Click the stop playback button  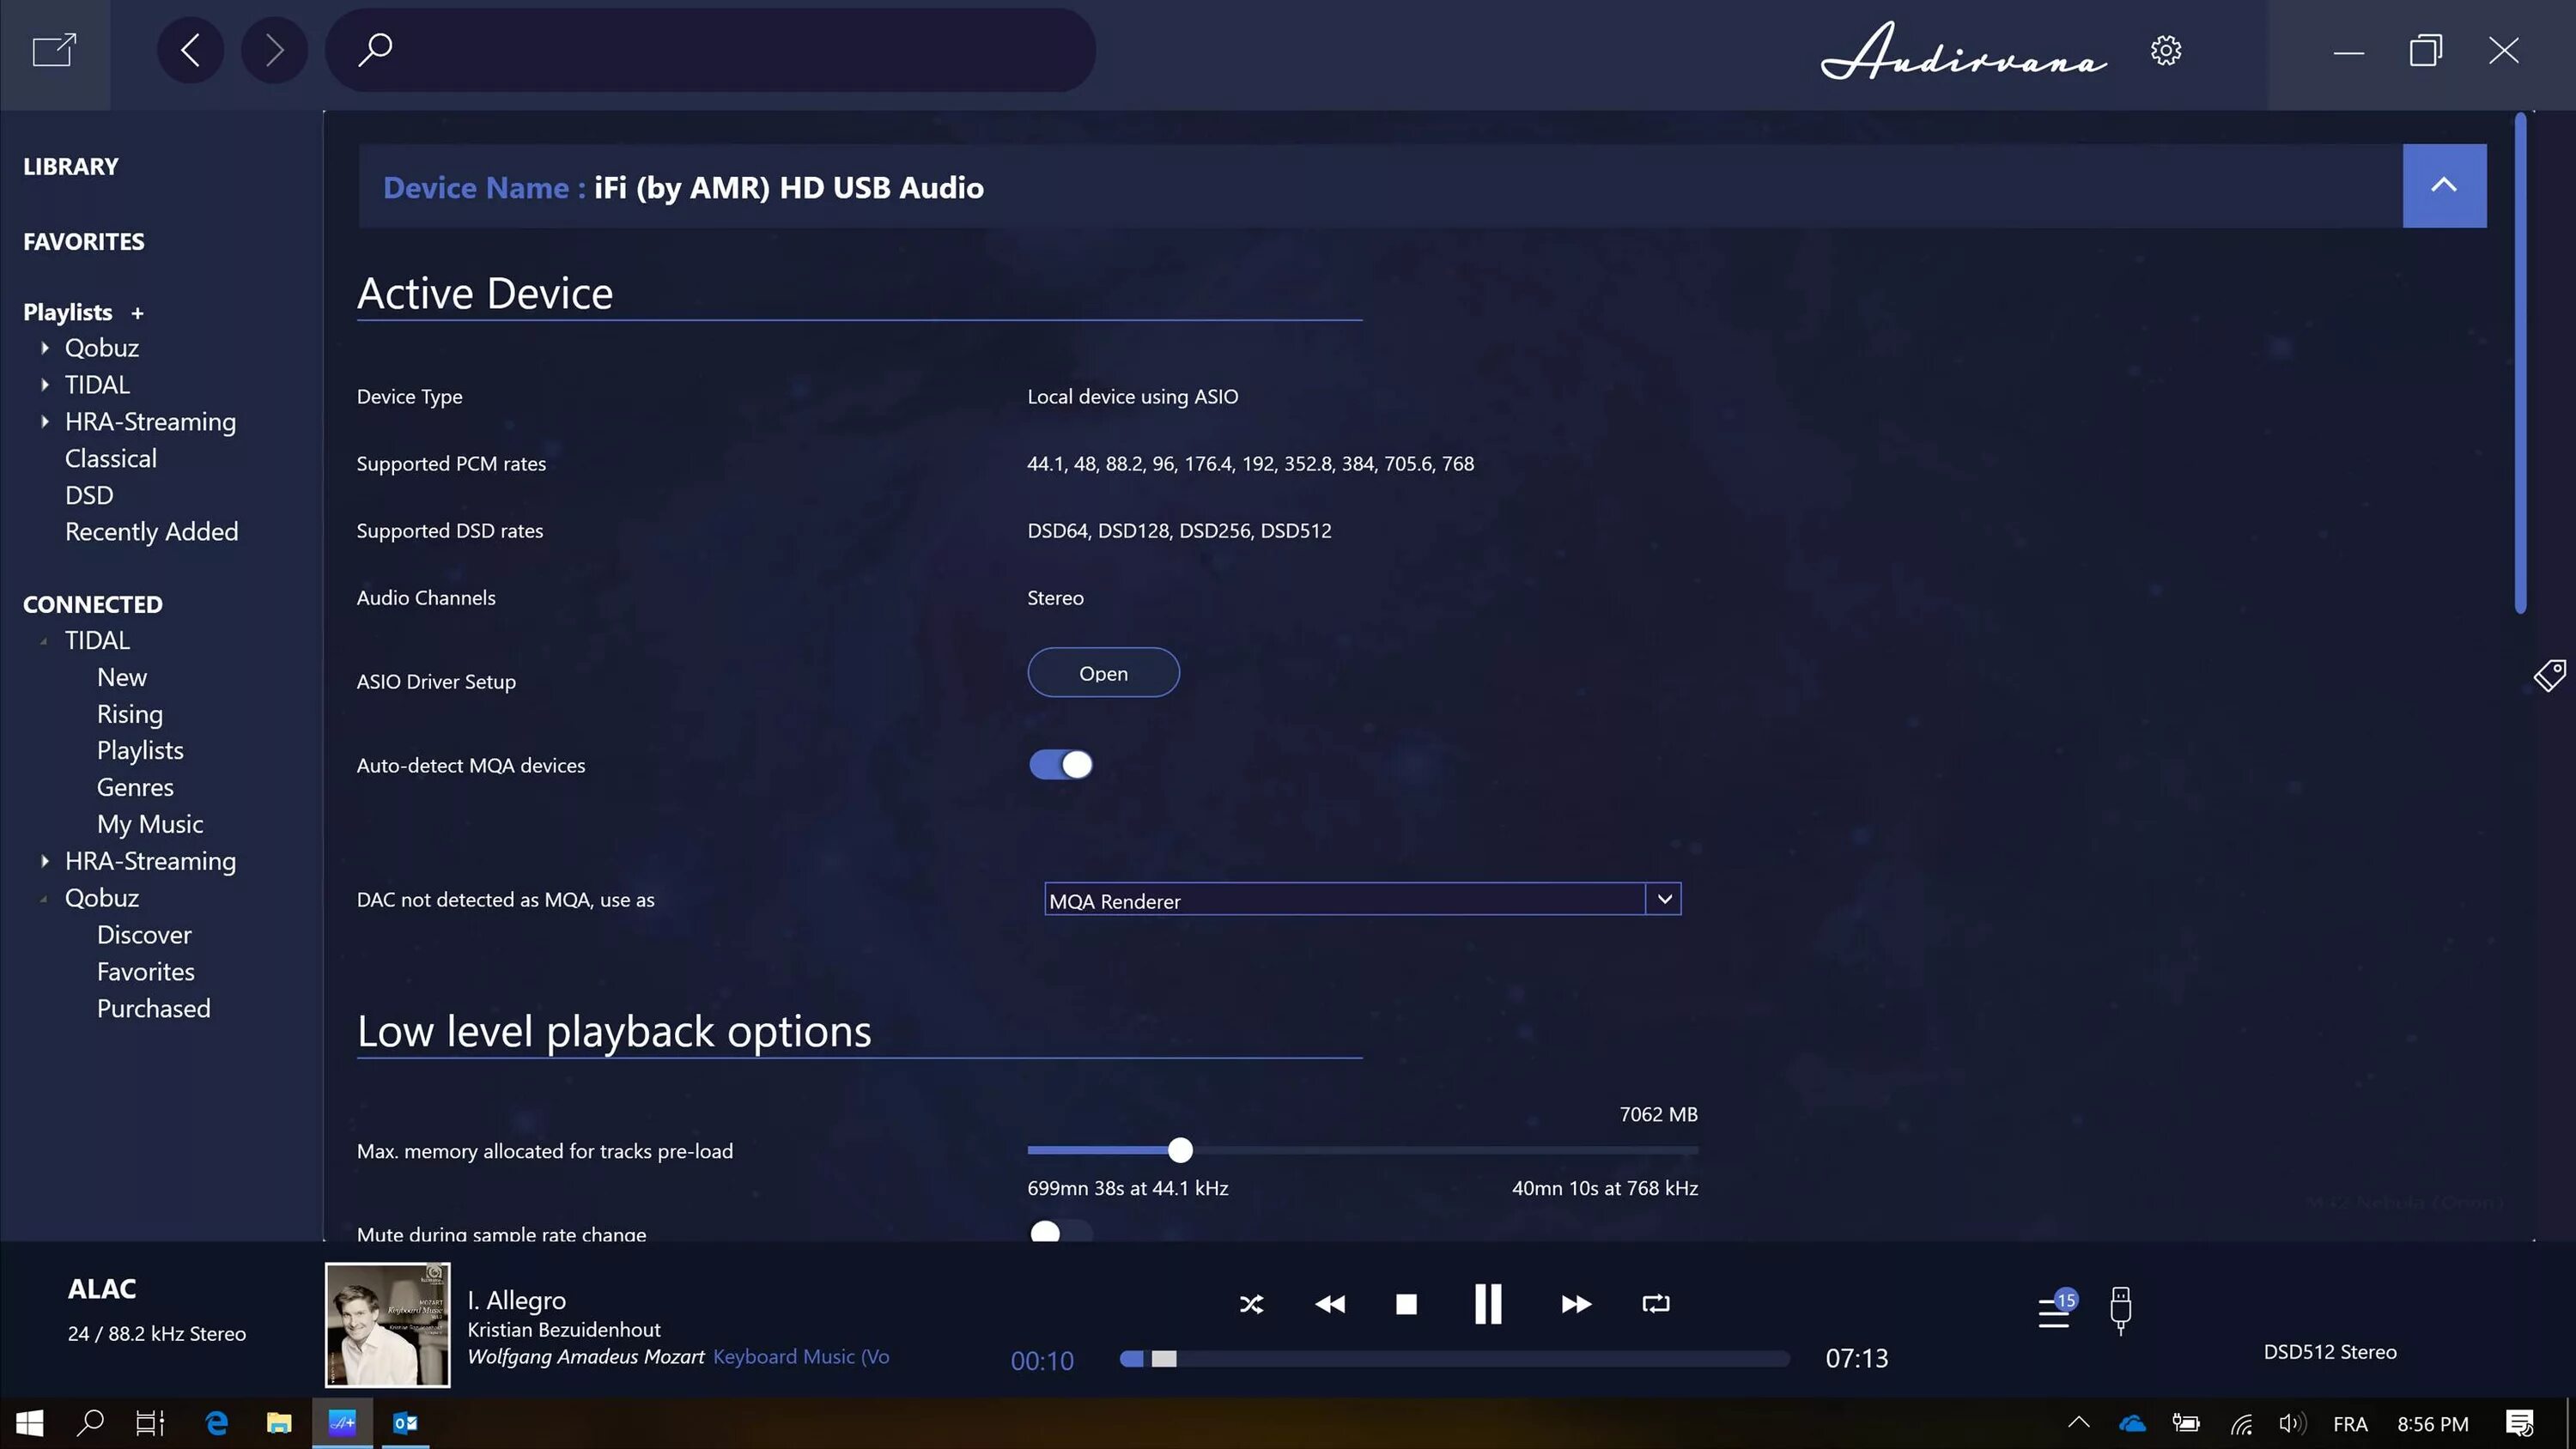pos(1406,1304)
